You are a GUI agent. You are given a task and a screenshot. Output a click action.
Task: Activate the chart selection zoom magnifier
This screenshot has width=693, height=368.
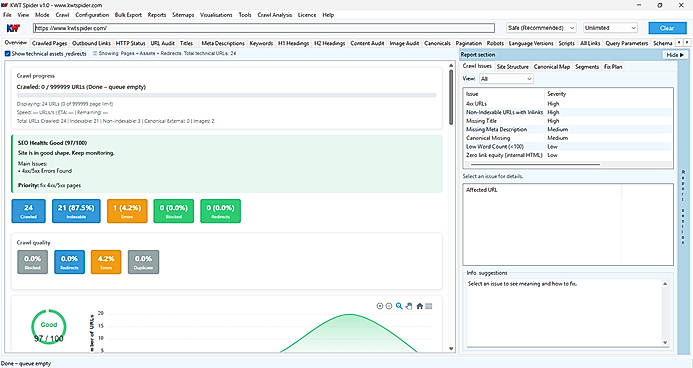[x=399, y=306]
